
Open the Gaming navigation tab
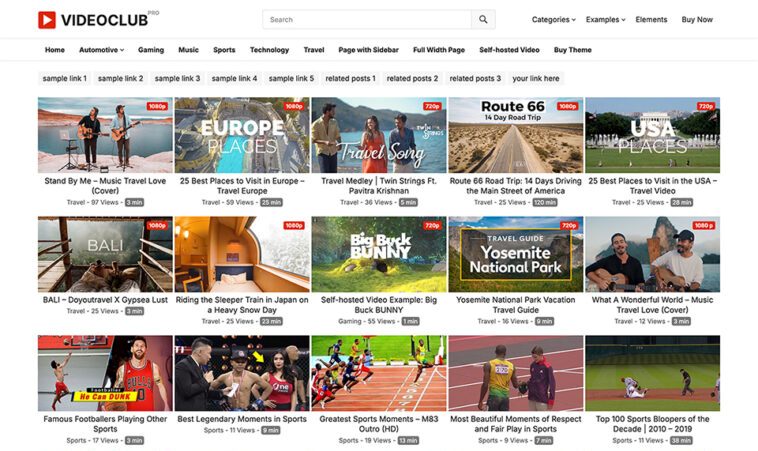(151, 49)
